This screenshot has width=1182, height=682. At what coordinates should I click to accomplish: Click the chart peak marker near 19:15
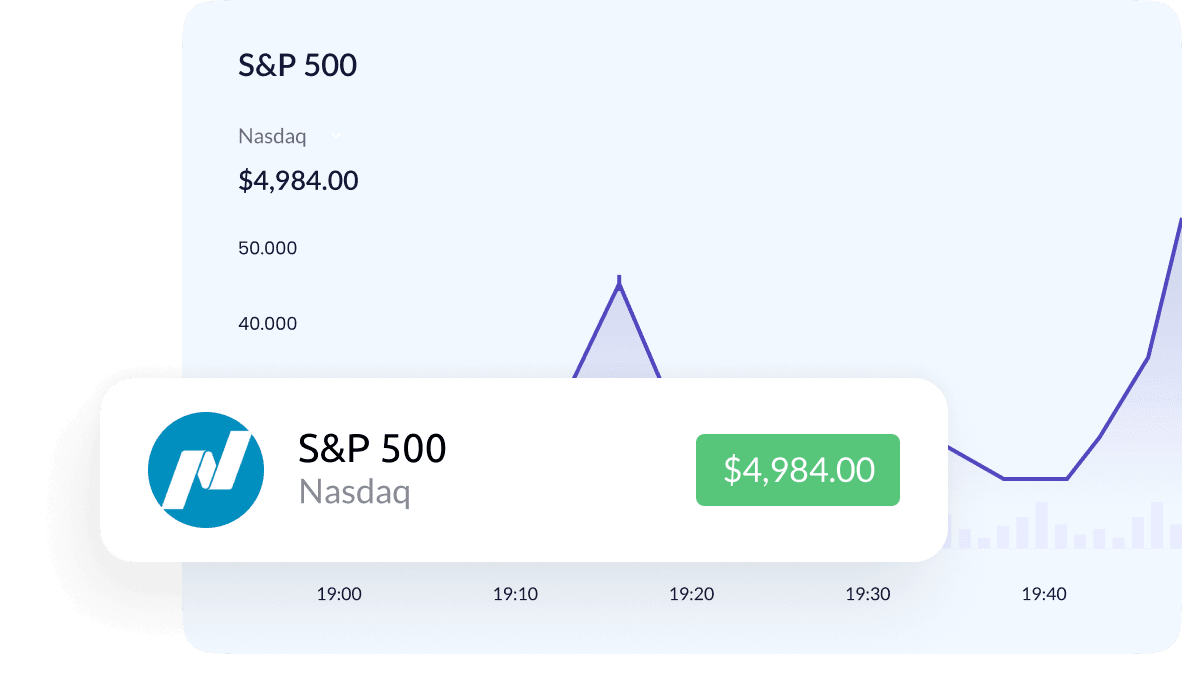coord(620,282)
